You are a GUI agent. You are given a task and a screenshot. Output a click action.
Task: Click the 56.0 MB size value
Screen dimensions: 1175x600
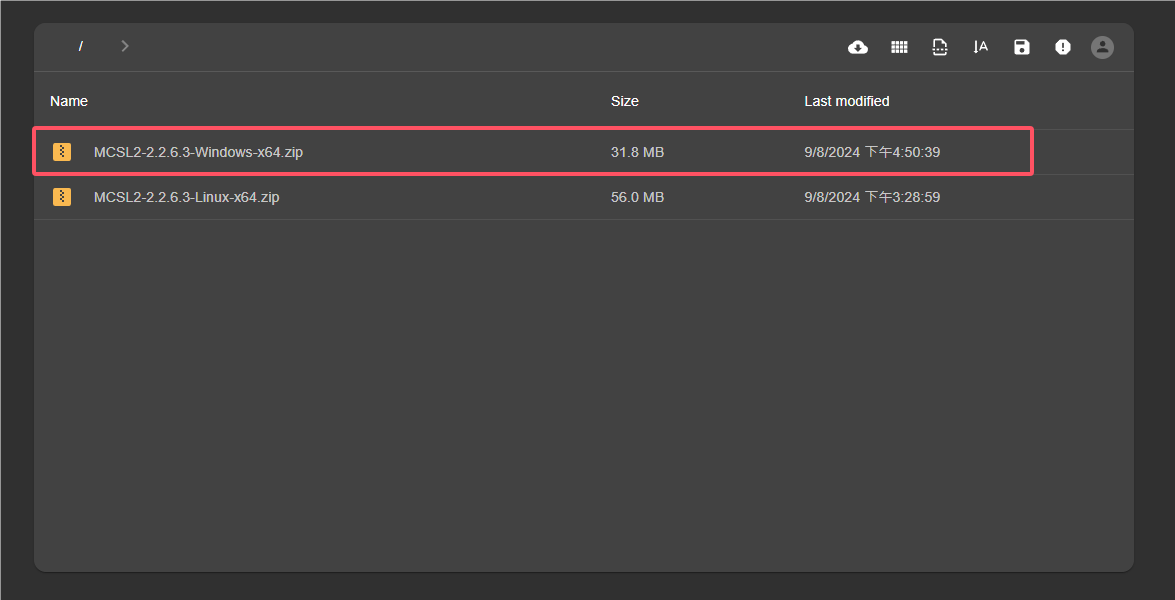click(638, 197)
